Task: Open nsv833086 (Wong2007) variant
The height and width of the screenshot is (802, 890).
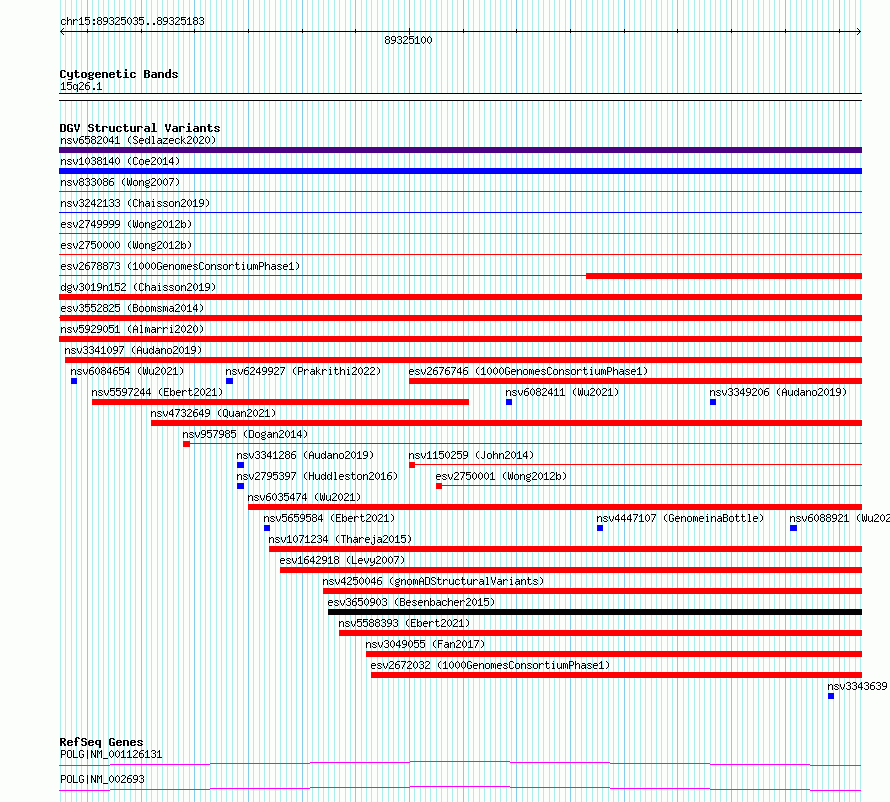Action: coord(120,182)
